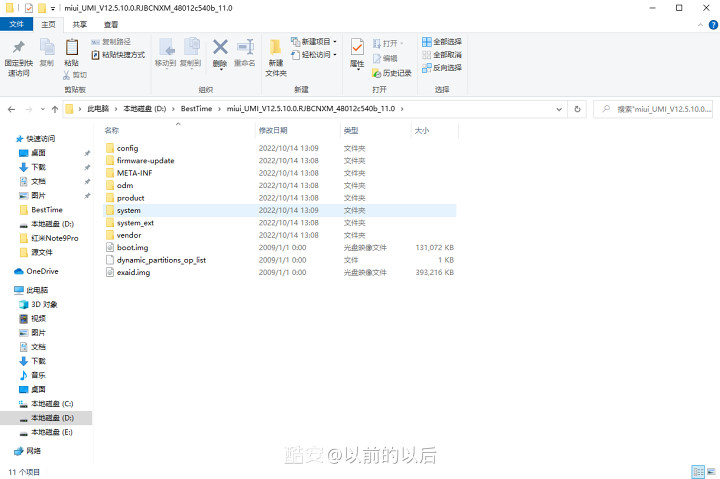Image resolution: width=720 pixels, height=479 pixels.
Task: Open Music folder in the sidebar
Action: pyautogui.click(x=39, y=375)
